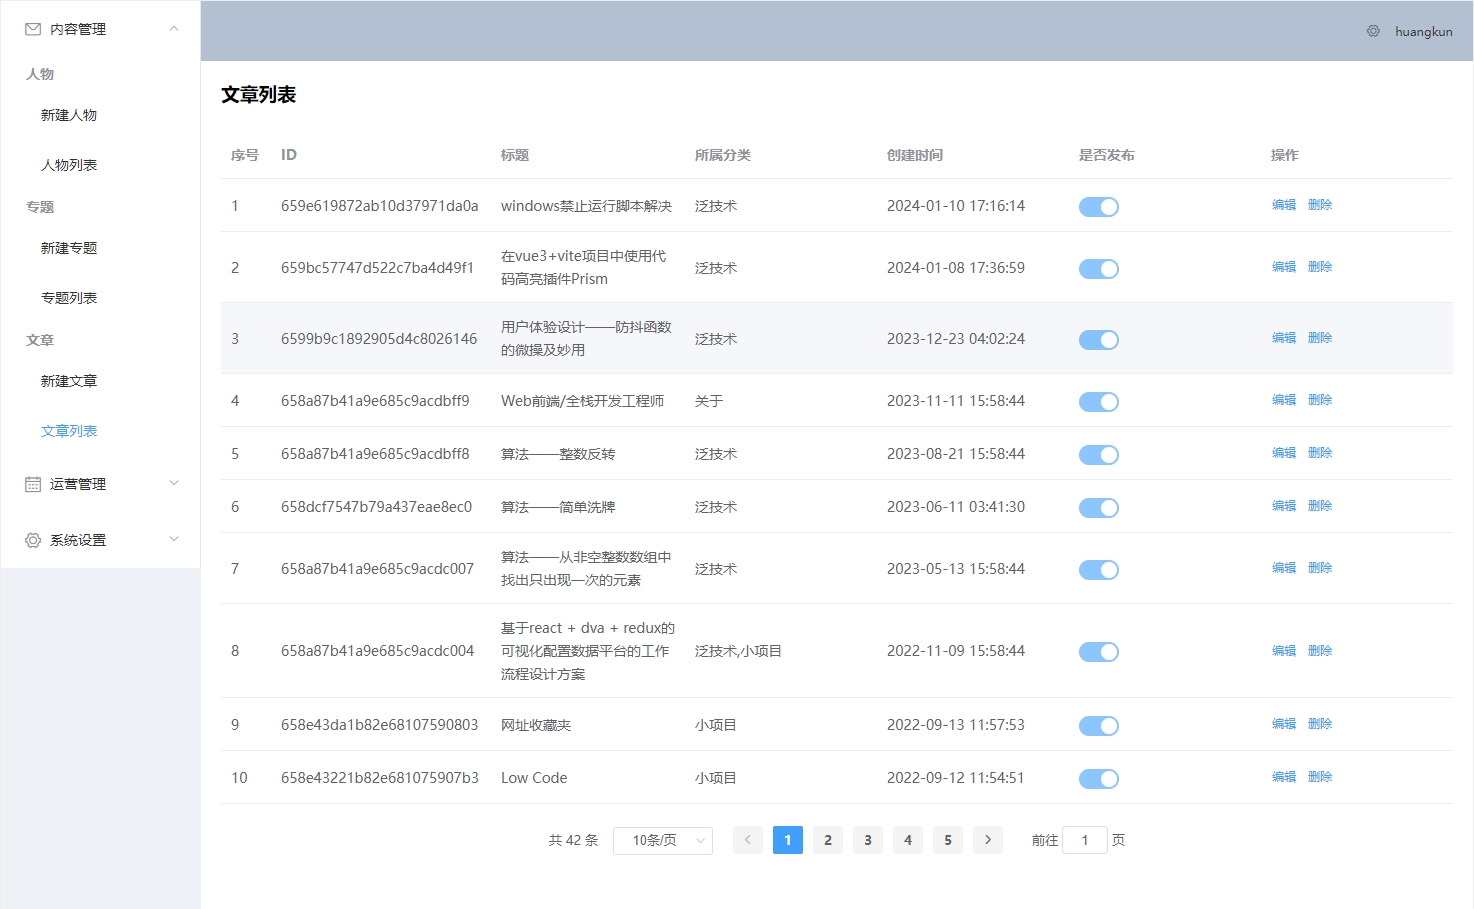Disable publishing for article windows禁止运行脚本解决
Image resolution: width=1474 pixels, height=909 pixels.
pyautogui.click(x=1098, y=206)
